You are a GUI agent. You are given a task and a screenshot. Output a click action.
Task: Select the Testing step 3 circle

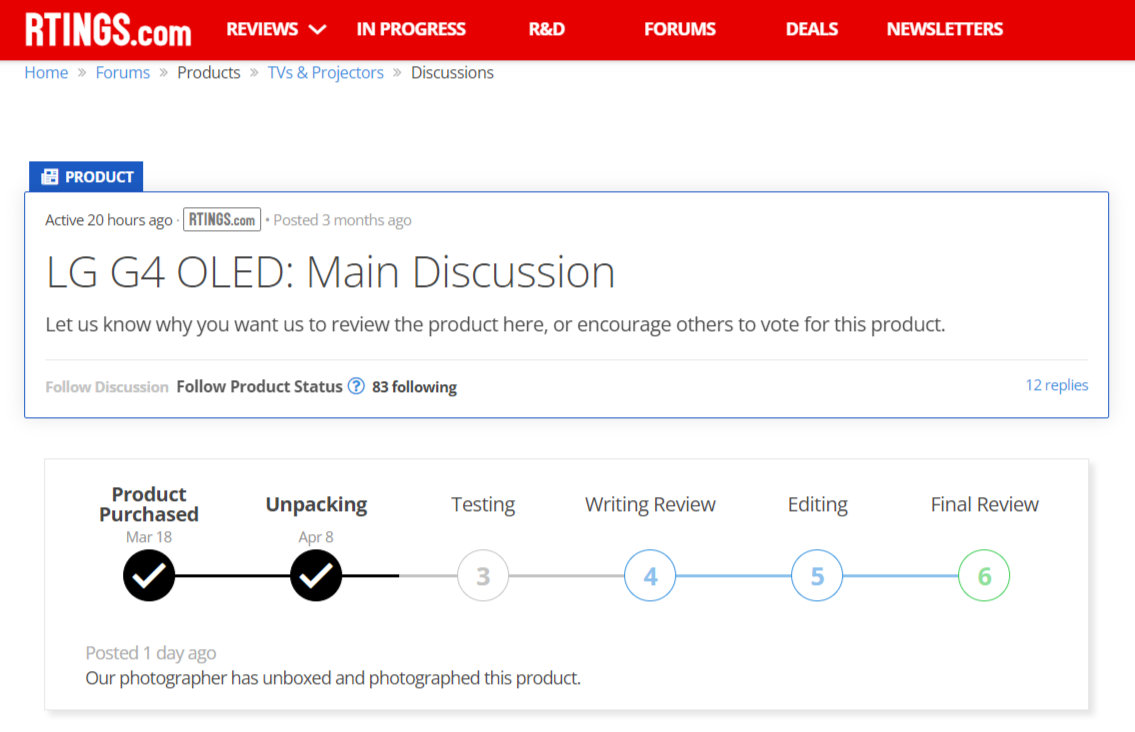[x=483, y=577]
